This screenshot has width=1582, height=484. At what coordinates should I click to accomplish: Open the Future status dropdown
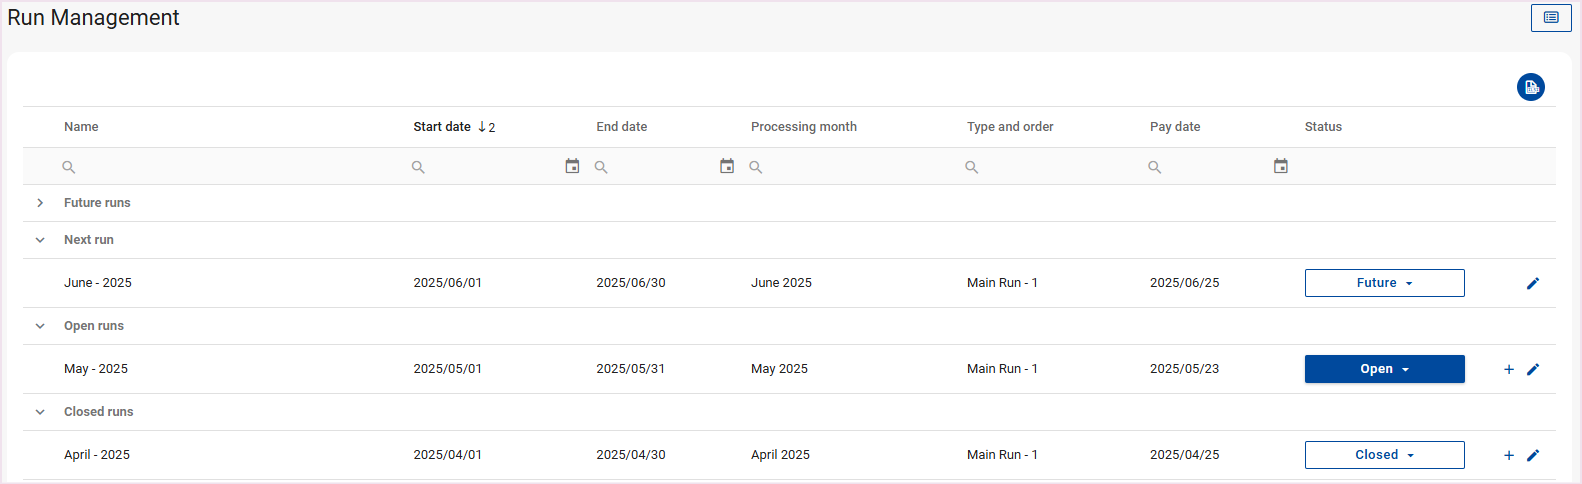[1384, 283]
